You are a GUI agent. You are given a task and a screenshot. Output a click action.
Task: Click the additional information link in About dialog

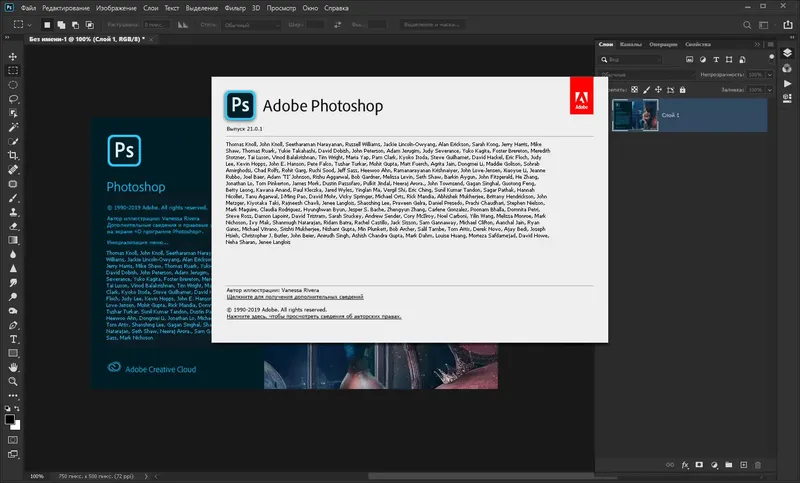[x=295, y=297]
